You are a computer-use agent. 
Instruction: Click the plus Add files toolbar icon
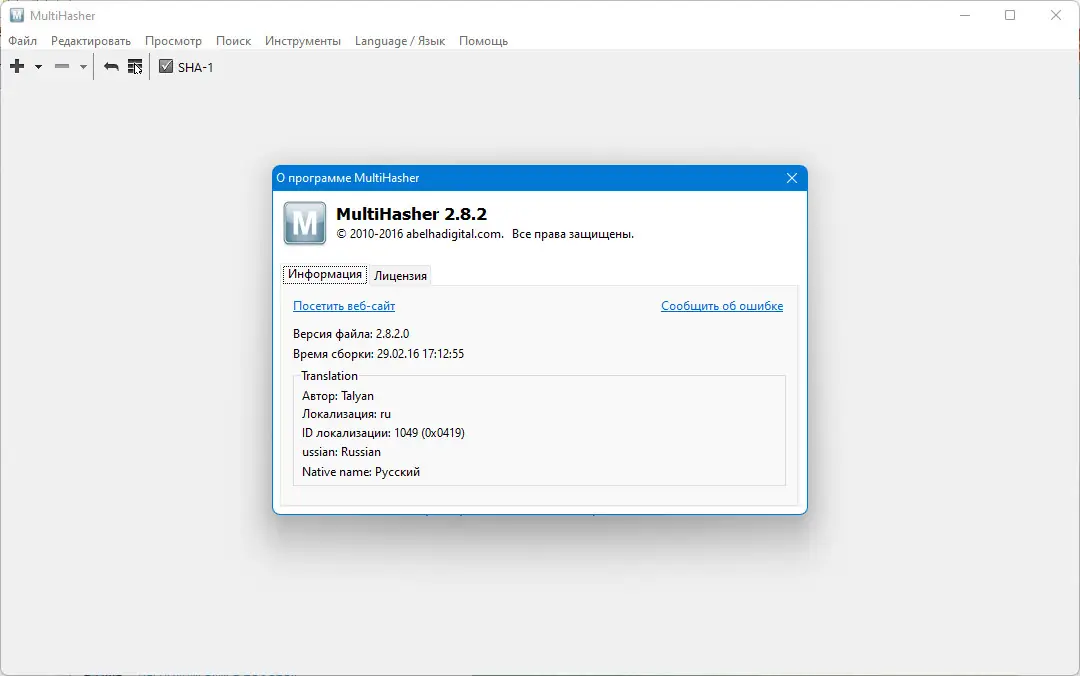point(17,66)
